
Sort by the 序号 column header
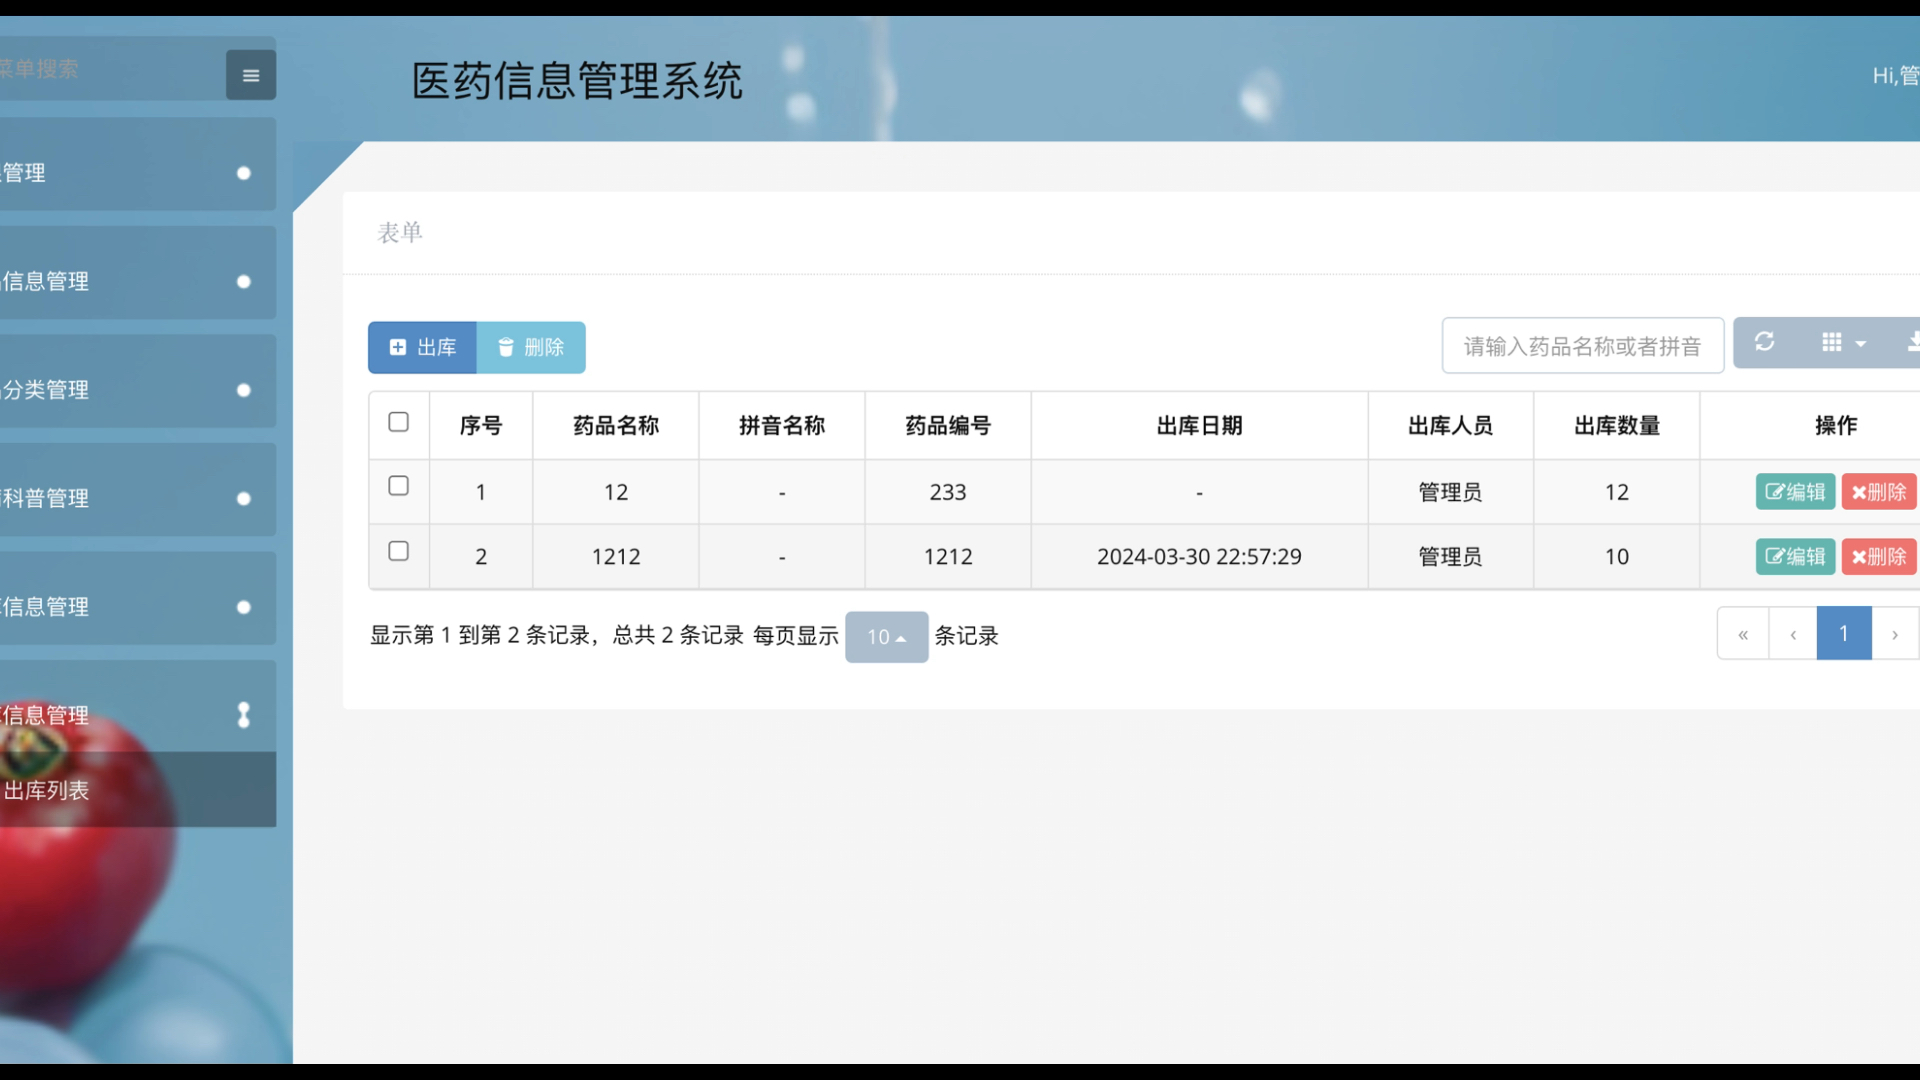point(481,426)
